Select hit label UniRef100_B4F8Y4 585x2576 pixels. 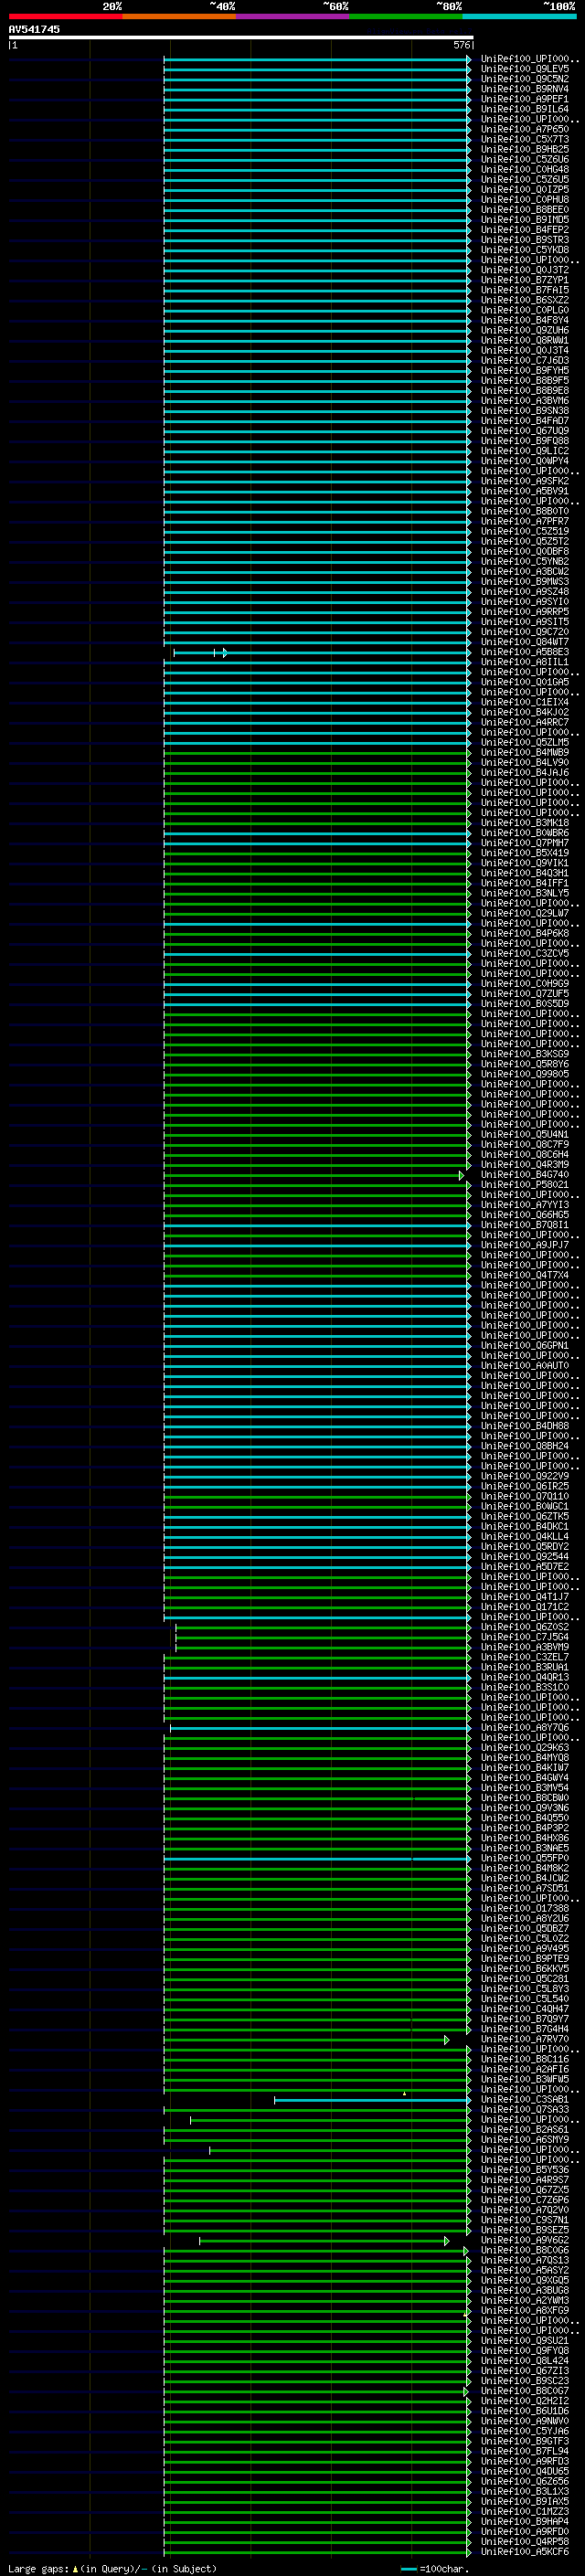pyautogui.click(x=525, y=320)
